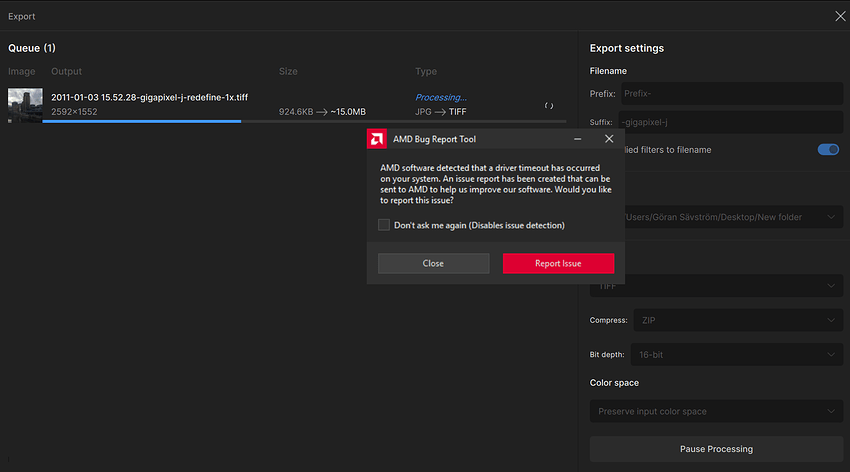Select the queued image thumbnail

tap(25, 105)
